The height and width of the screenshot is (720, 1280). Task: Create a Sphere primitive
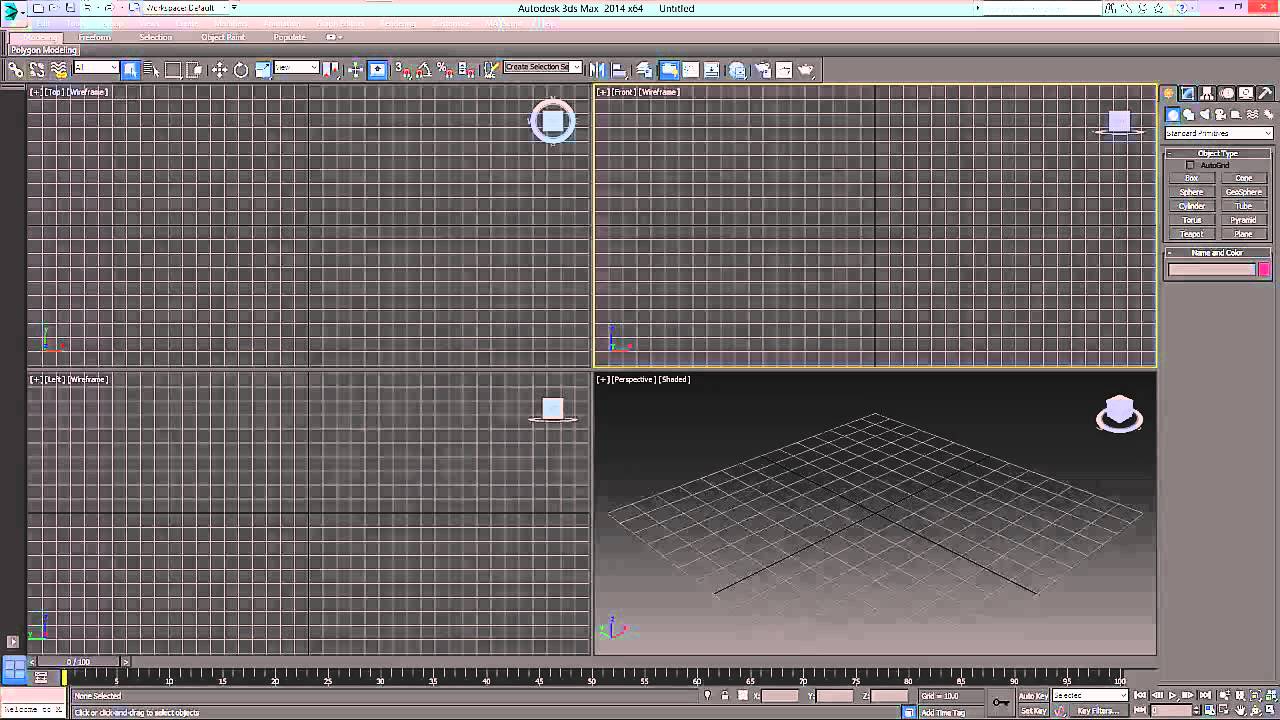[x=1191, y=192]
